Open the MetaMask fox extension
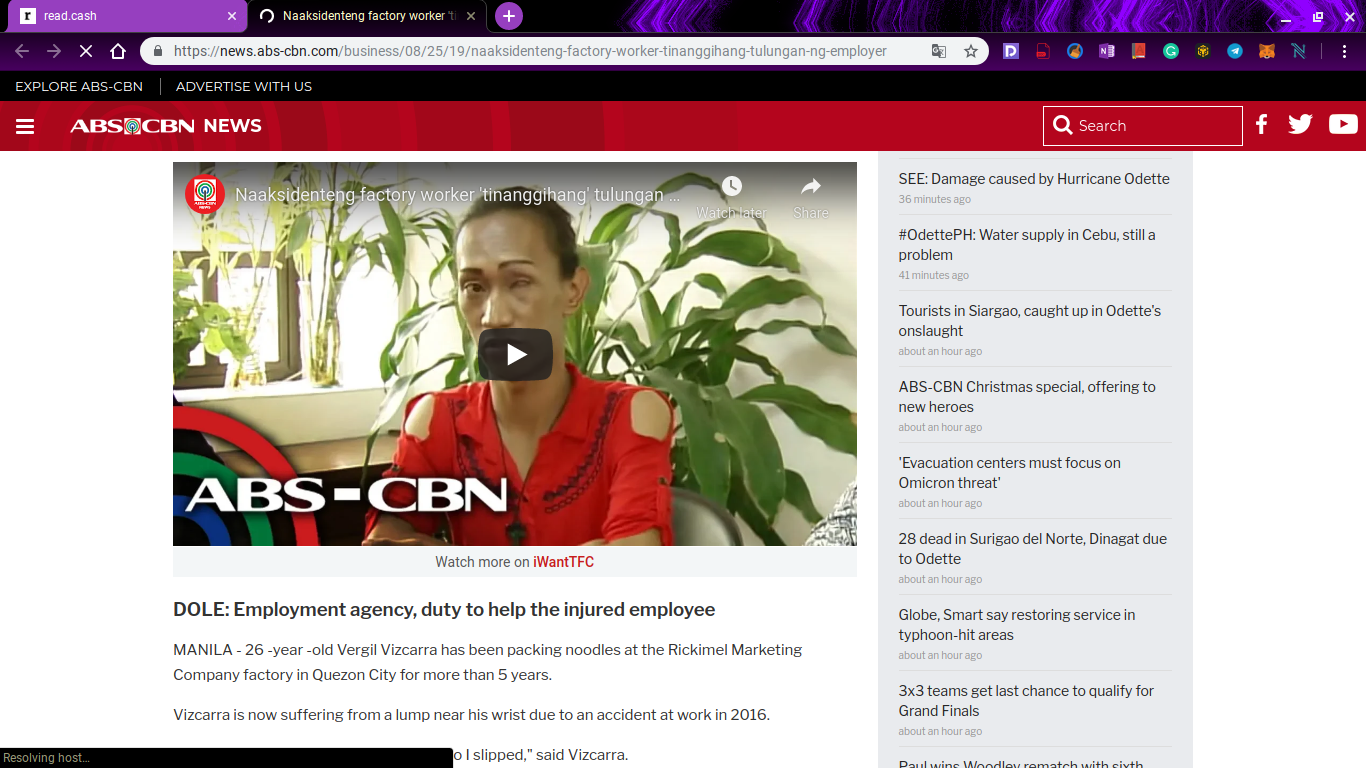 1267,51
